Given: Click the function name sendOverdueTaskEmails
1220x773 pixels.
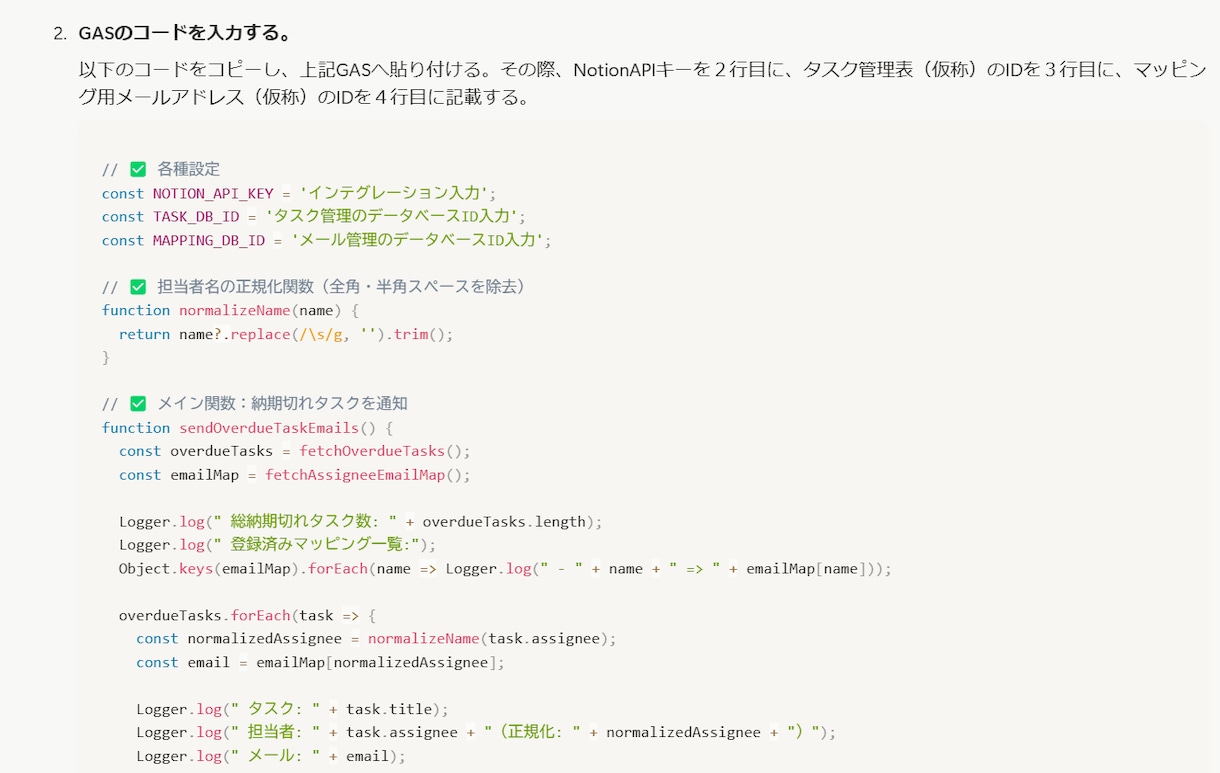Looking at the screenshot, I should [x=268, y=428].
